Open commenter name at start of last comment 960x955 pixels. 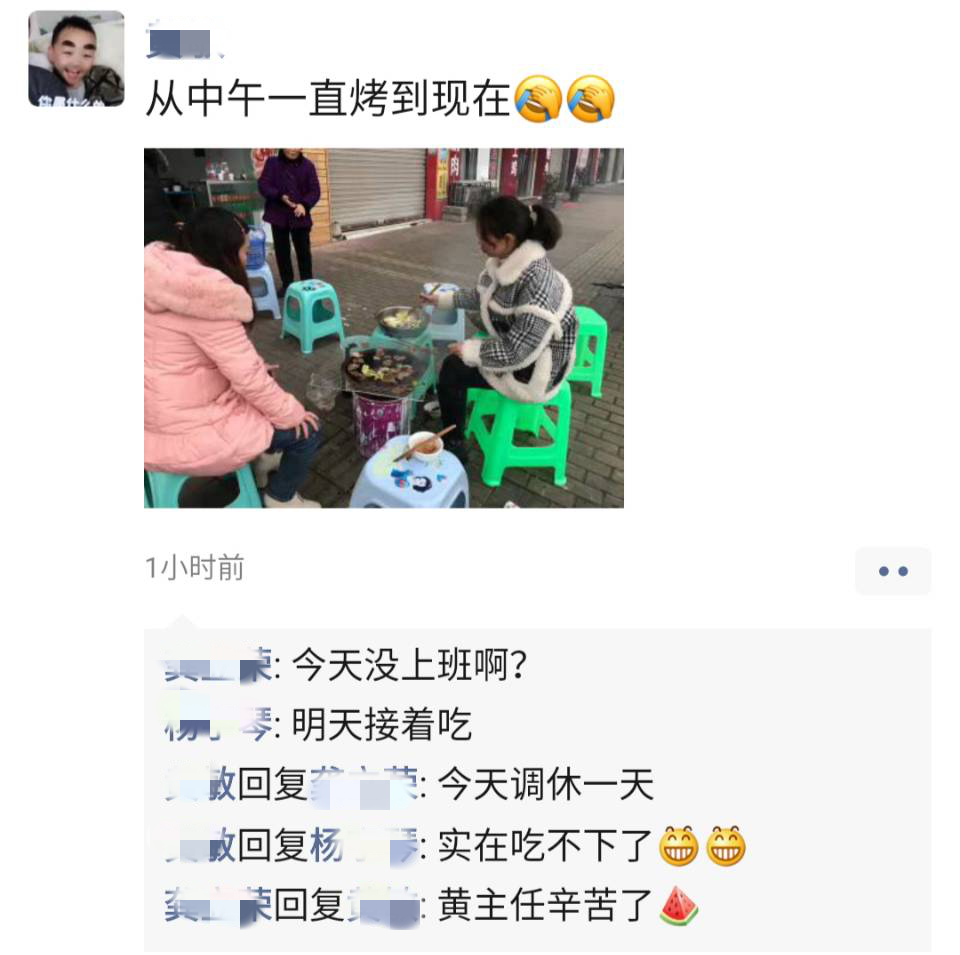(218, 906)
